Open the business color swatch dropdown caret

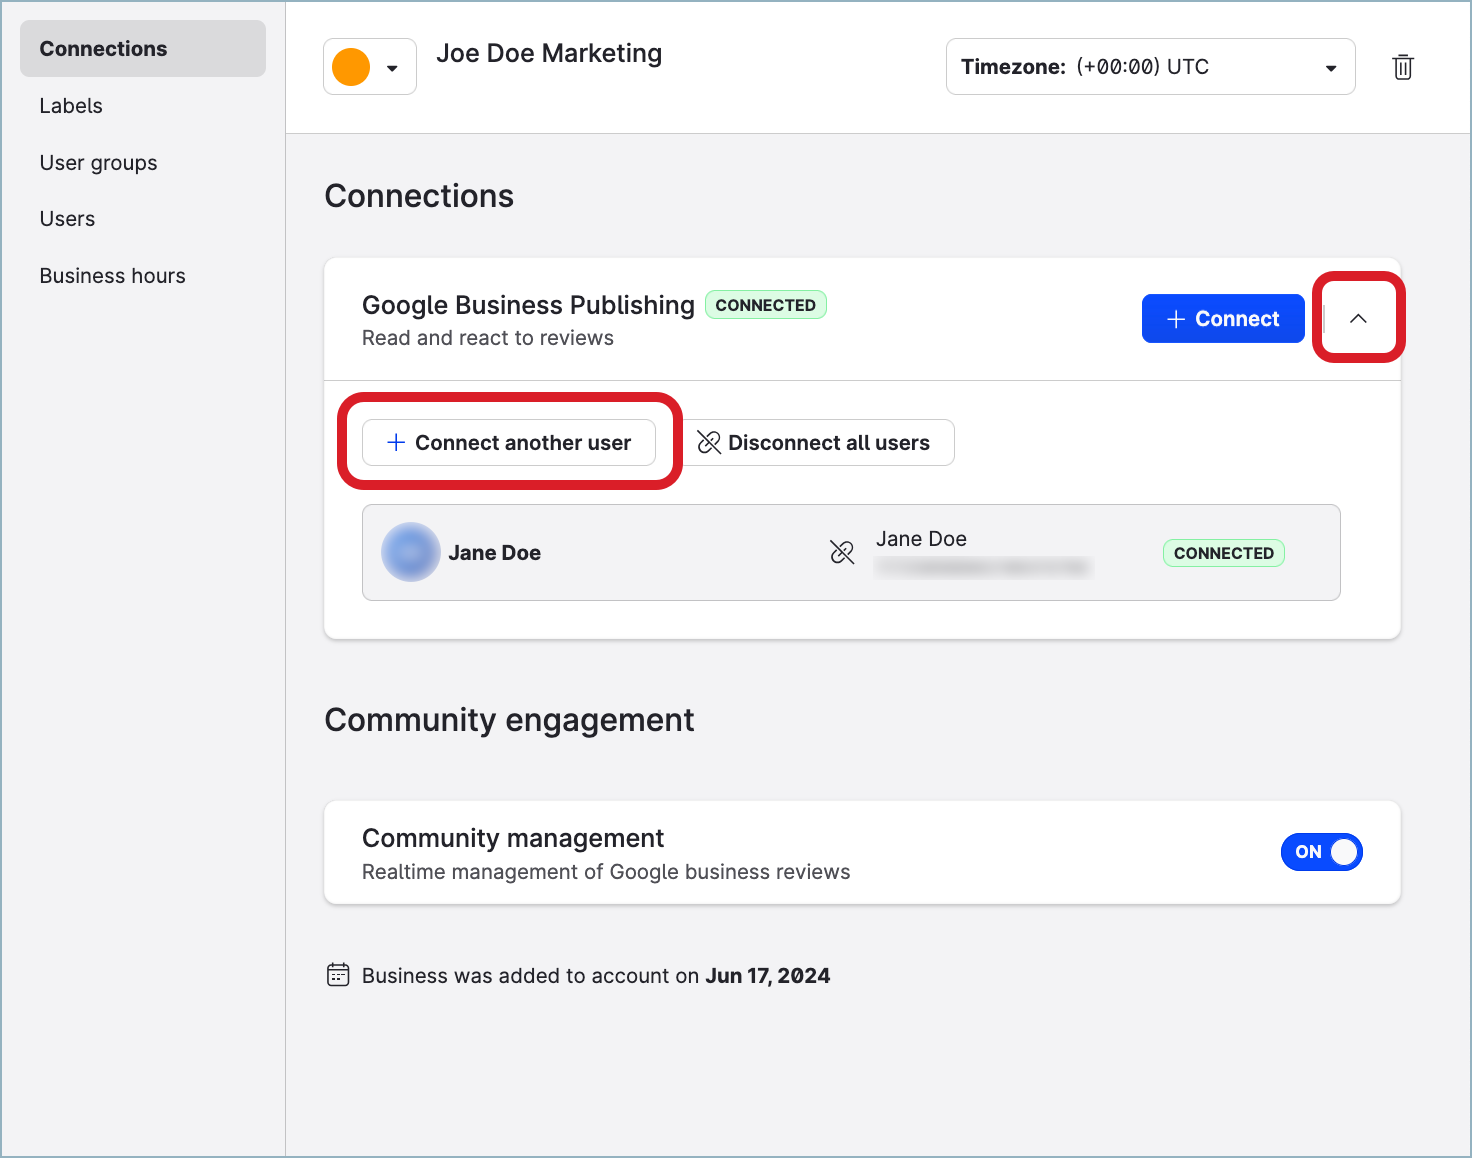coord(393,67)
